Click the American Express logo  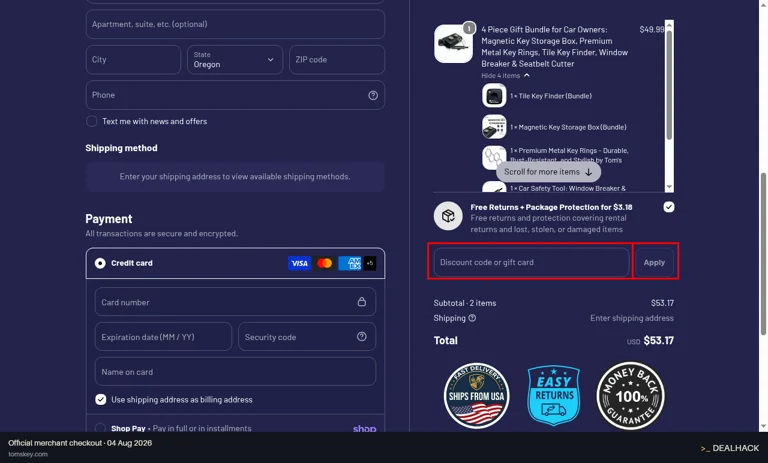pos(350,263)
